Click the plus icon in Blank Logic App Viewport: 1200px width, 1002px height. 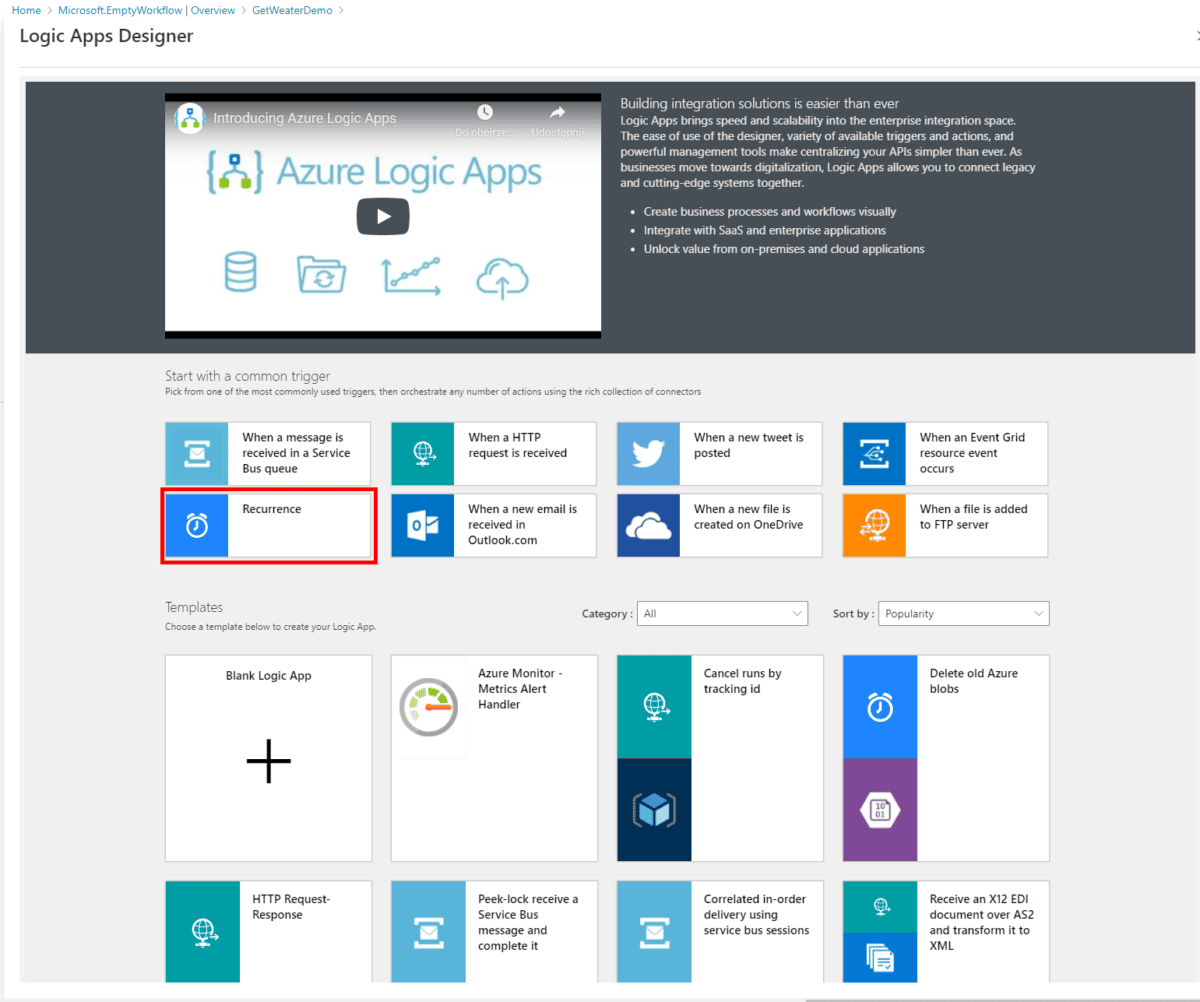click(269, 763)
